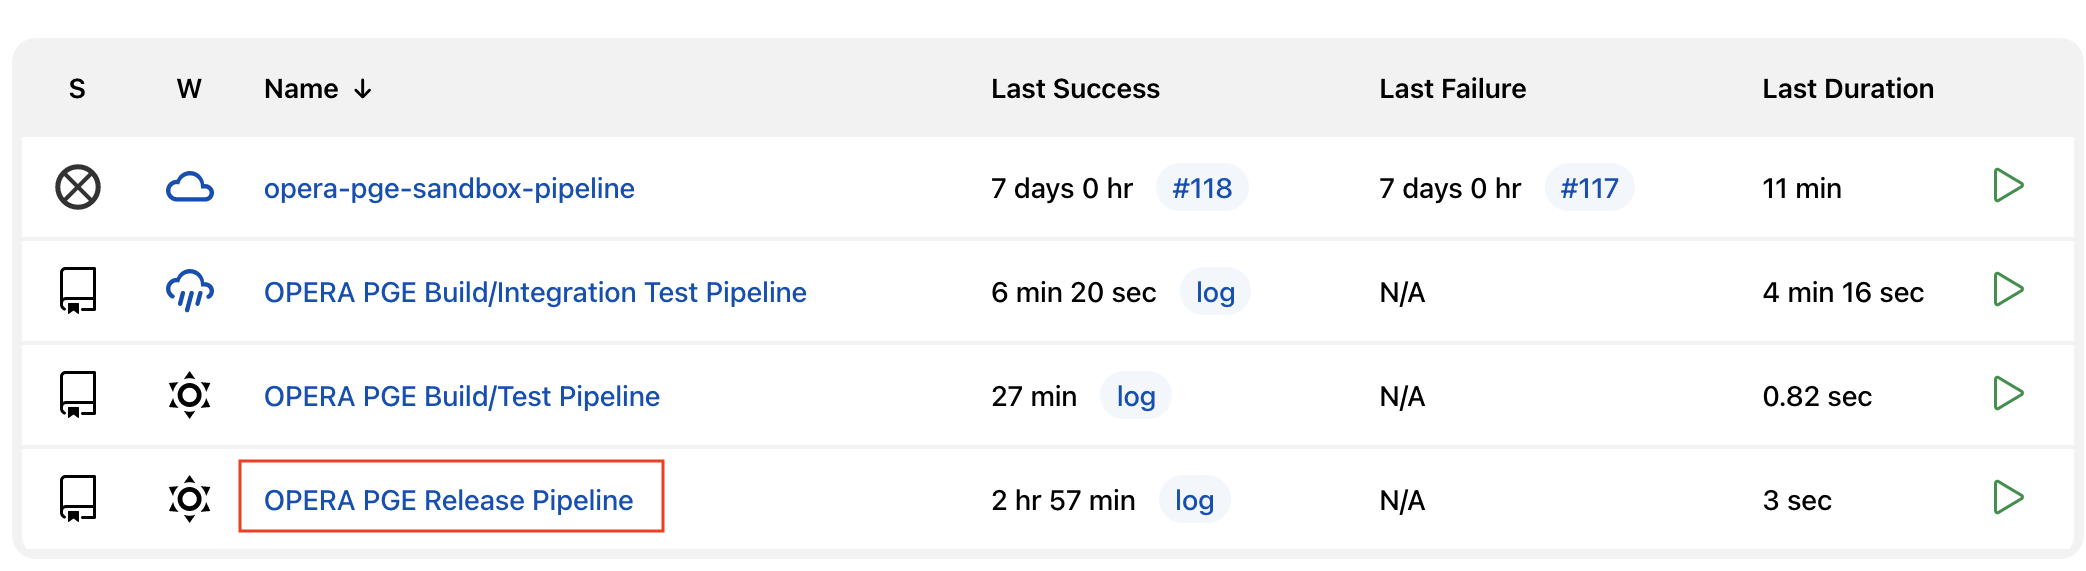
Task: Sort table by Last Success header
Action: pos(1075,89)
